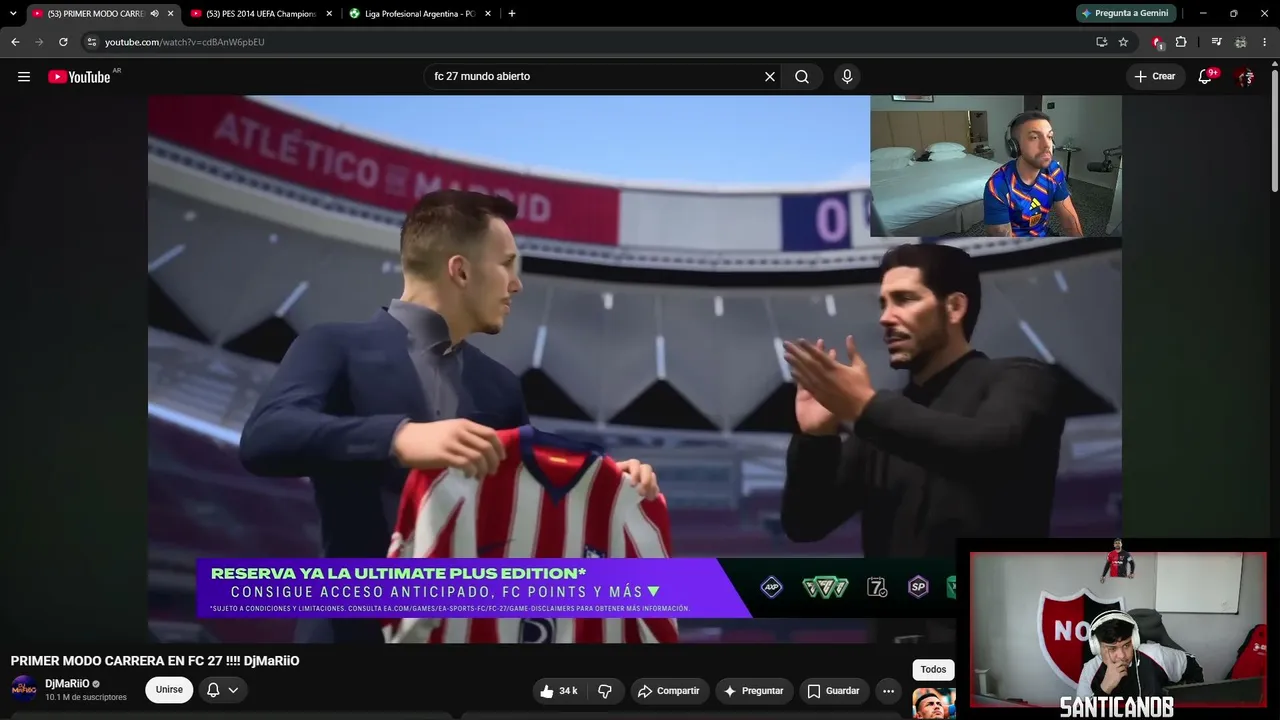Close the PES 2014 UEFA Champions tab
Image resolution: width=1280 pixels, height=720 pixels.
[329, 14]
